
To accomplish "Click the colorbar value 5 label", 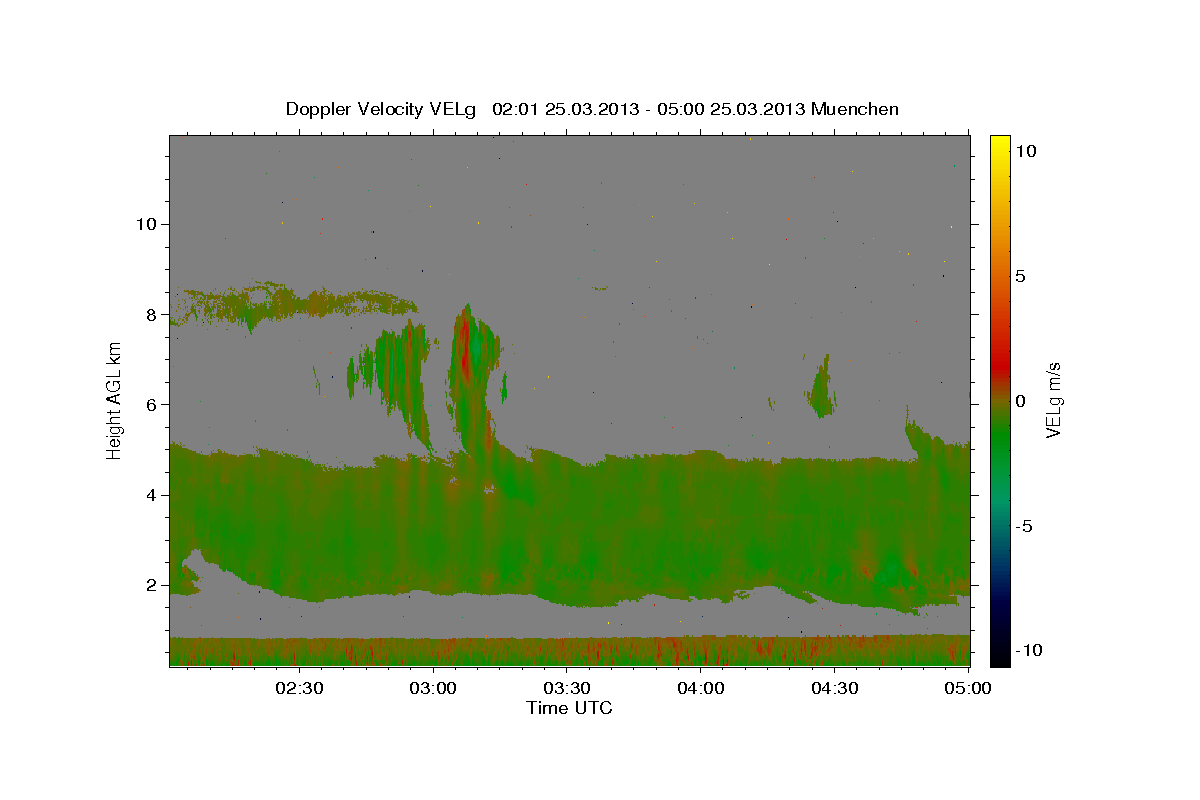I will pyautogui.click(x=1021, y=276).
